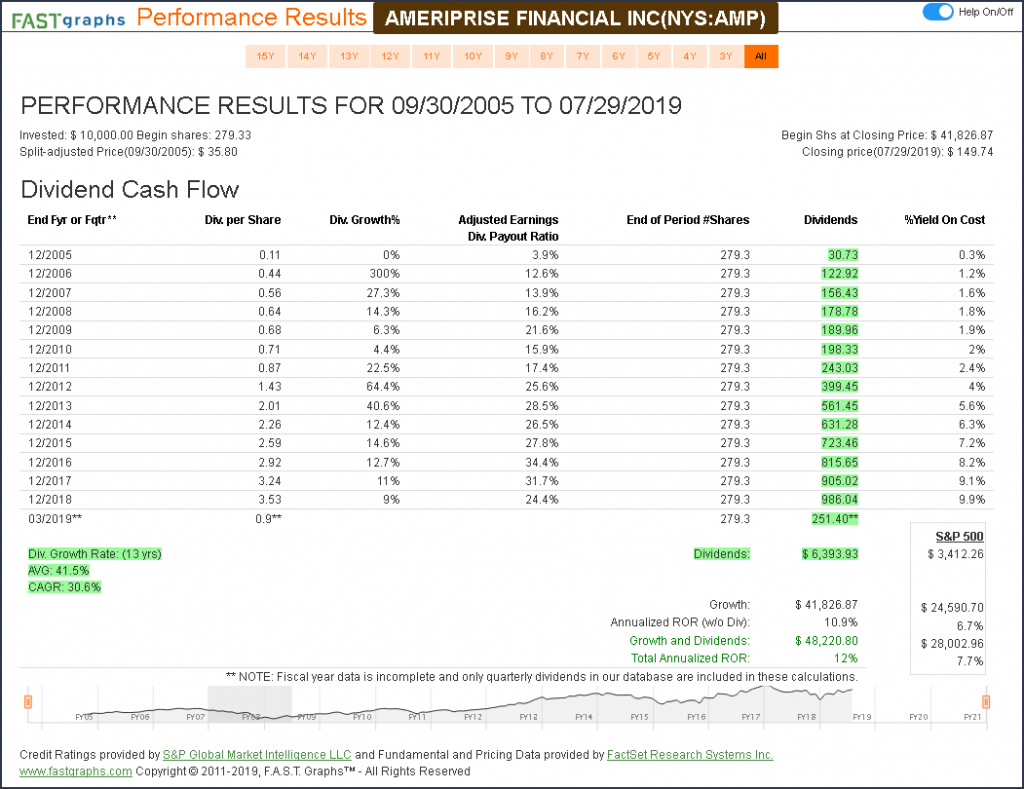Click the S&P 500 dividends $ 3,412.26
The height and width of the screenshot is (789, 1024).
tap(955, 554)
